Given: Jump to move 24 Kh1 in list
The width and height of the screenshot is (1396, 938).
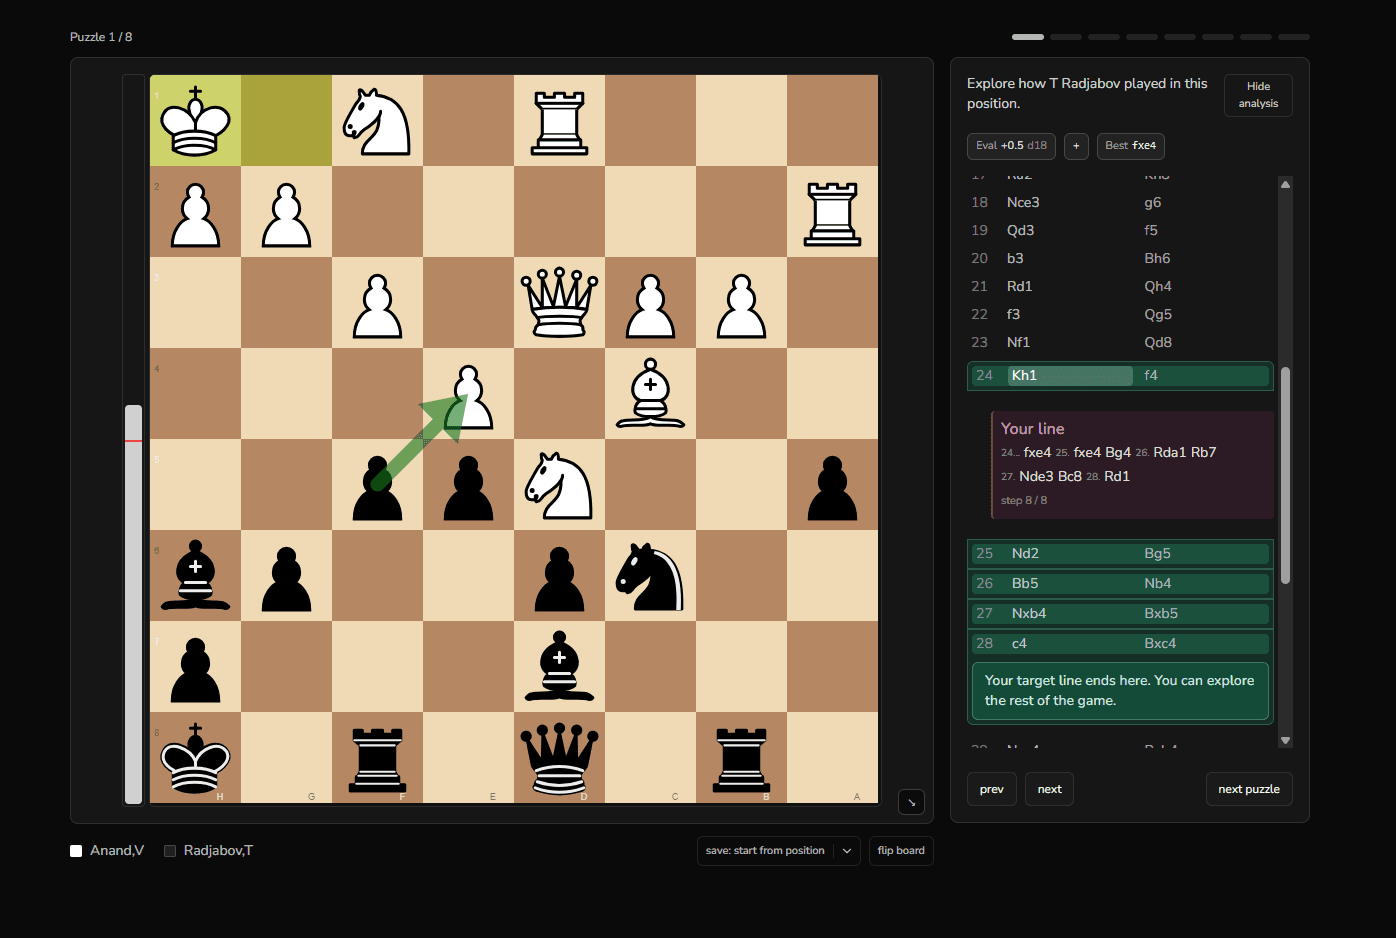Looking at the screenshot, I should [x=1024, y=375].
